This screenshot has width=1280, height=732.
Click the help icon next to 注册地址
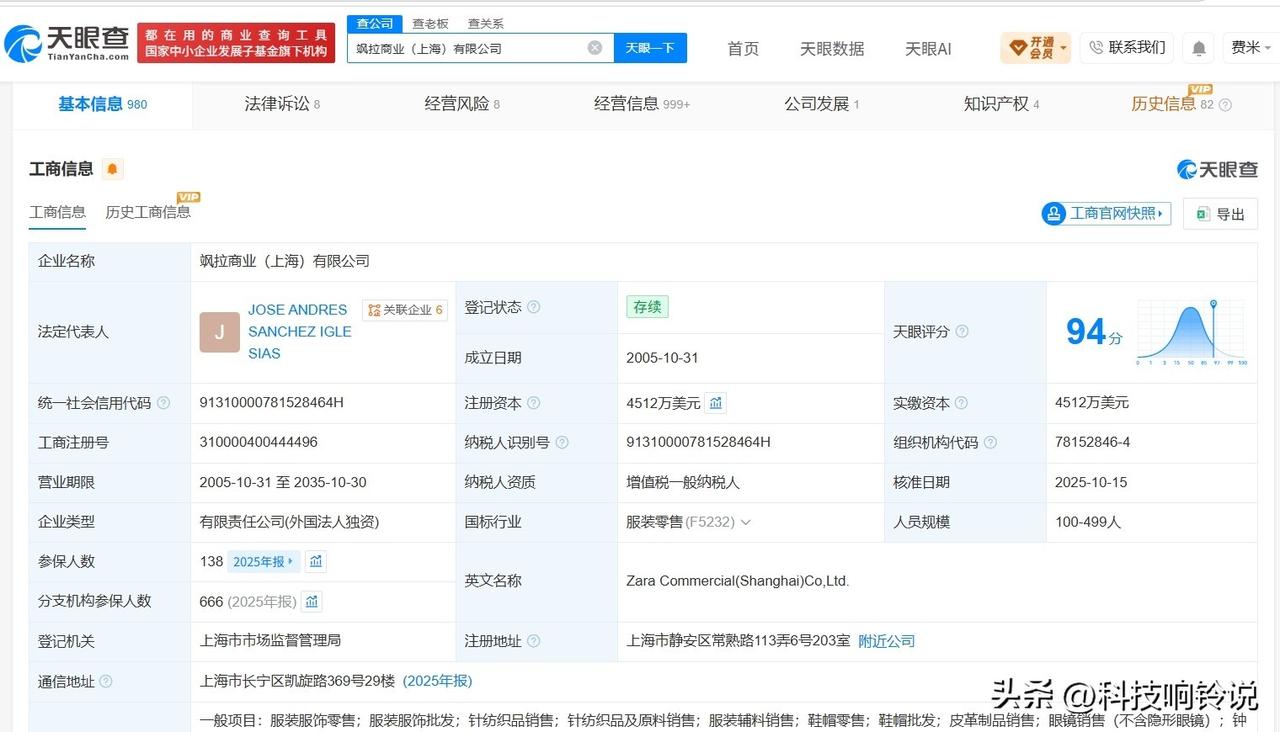pyautogui.click(x=534, y=641)
